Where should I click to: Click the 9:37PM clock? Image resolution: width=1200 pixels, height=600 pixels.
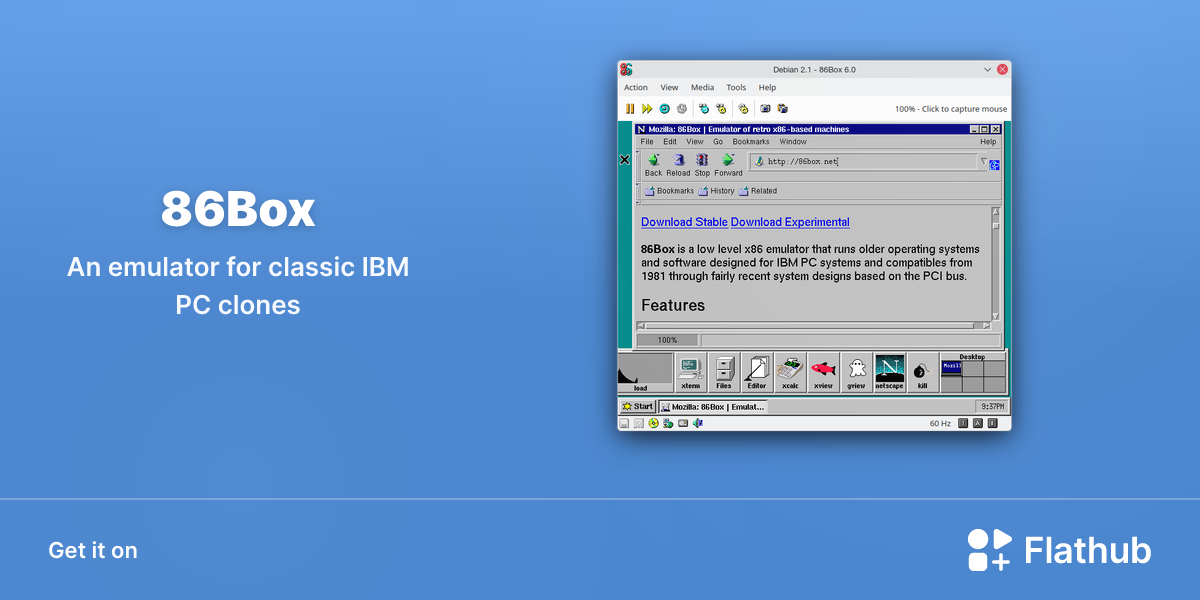click(x=992, y=406)
